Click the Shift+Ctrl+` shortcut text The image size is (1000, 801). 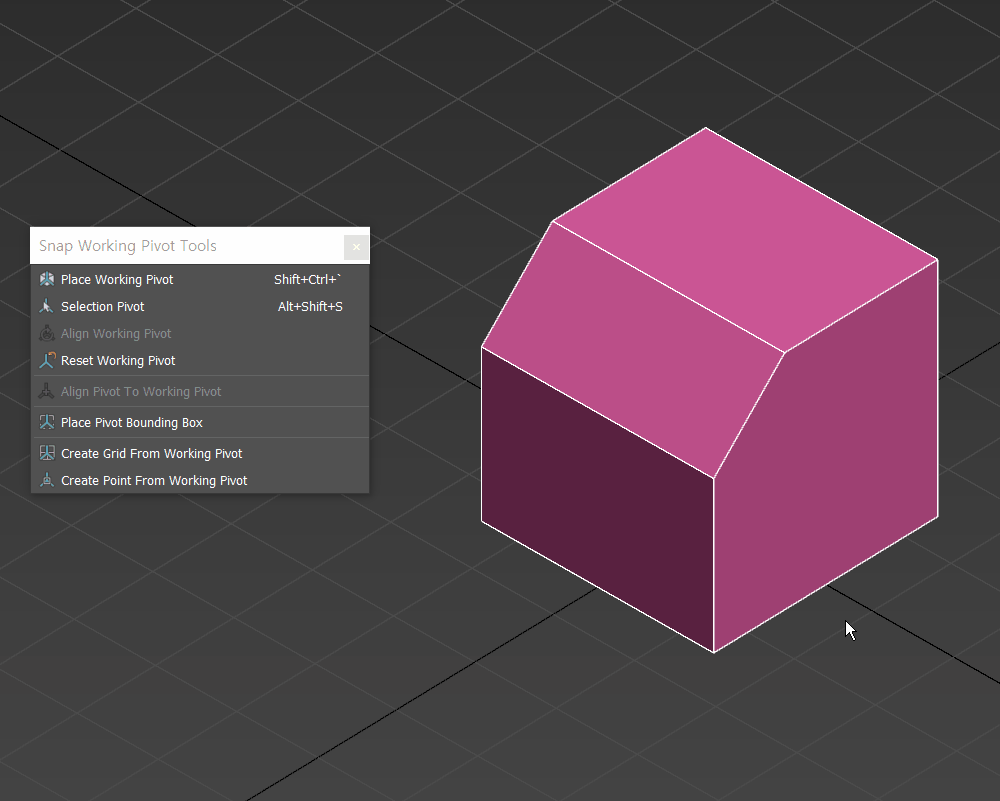(307, 279)
